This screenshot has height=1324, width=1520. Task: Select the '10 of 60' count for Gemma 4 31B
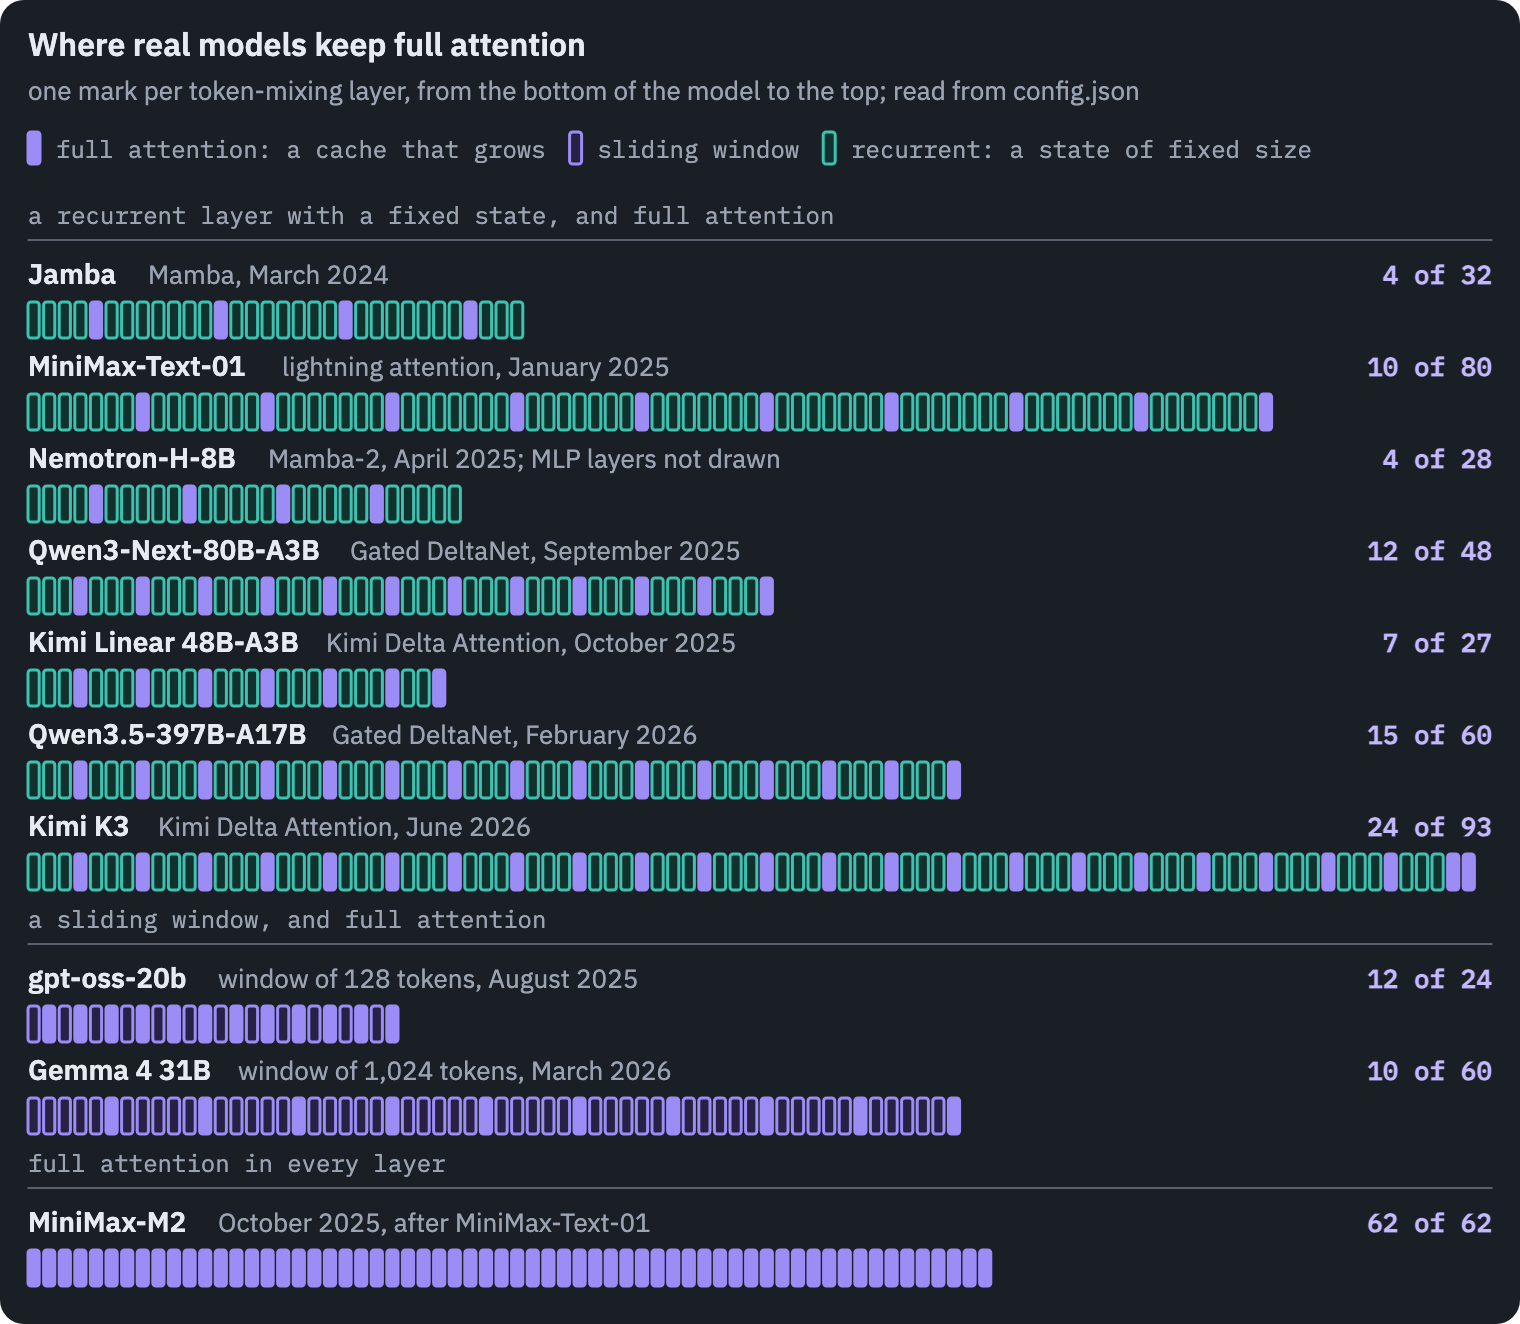pos(1429,1071)
